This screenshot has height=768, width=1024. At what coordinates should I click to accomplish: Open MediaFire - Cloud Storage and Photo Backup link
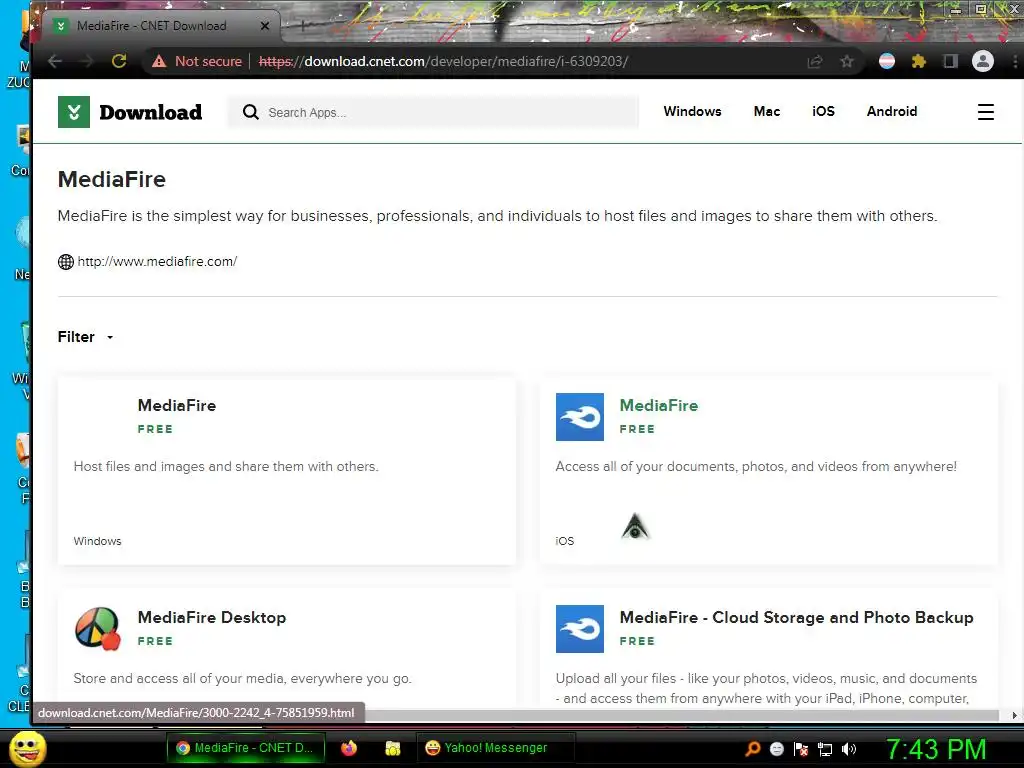point(797,618)
